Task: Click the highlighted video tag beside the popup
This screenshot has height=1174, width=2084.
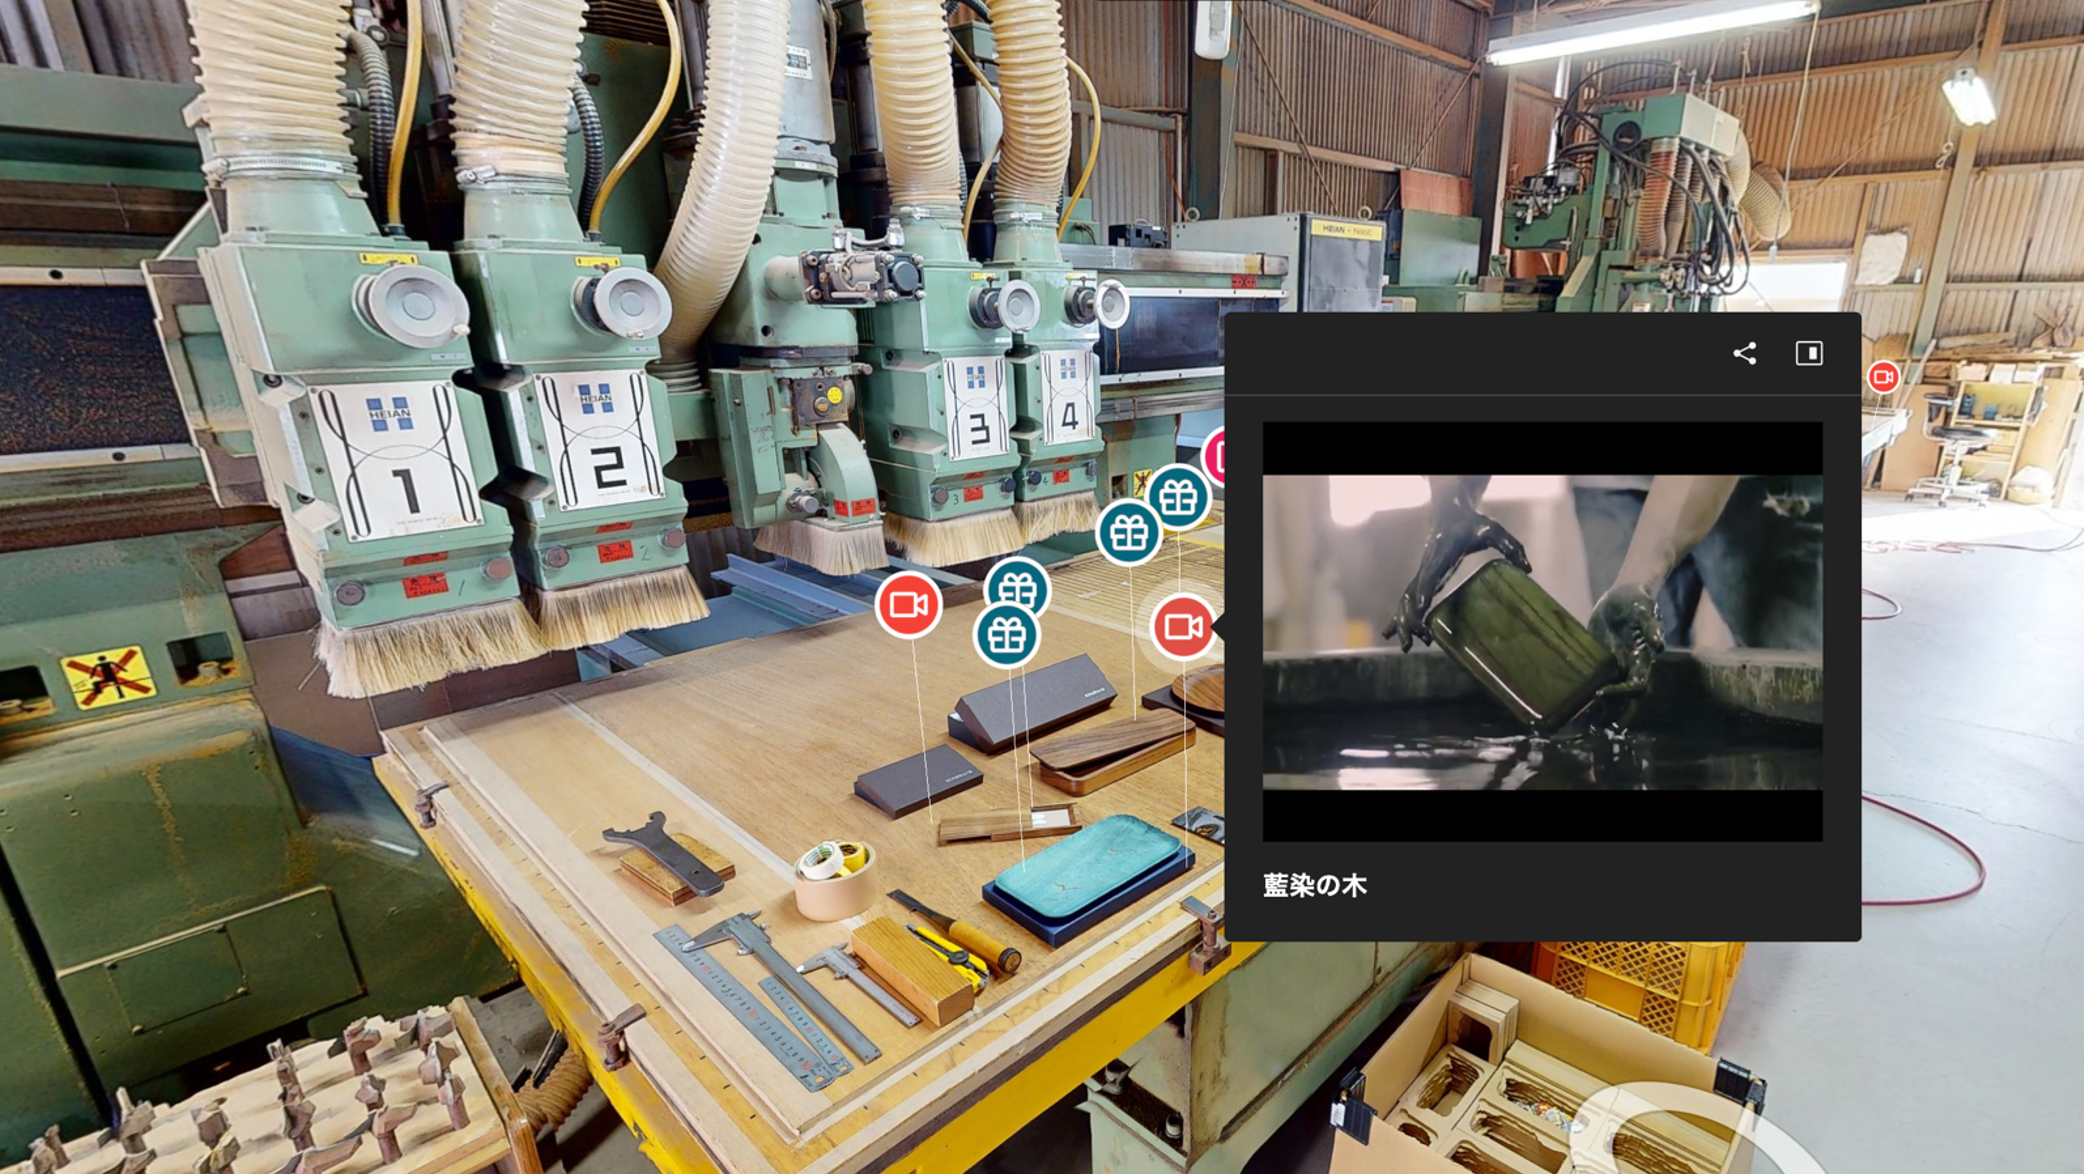Action: tap(1182, 627)
